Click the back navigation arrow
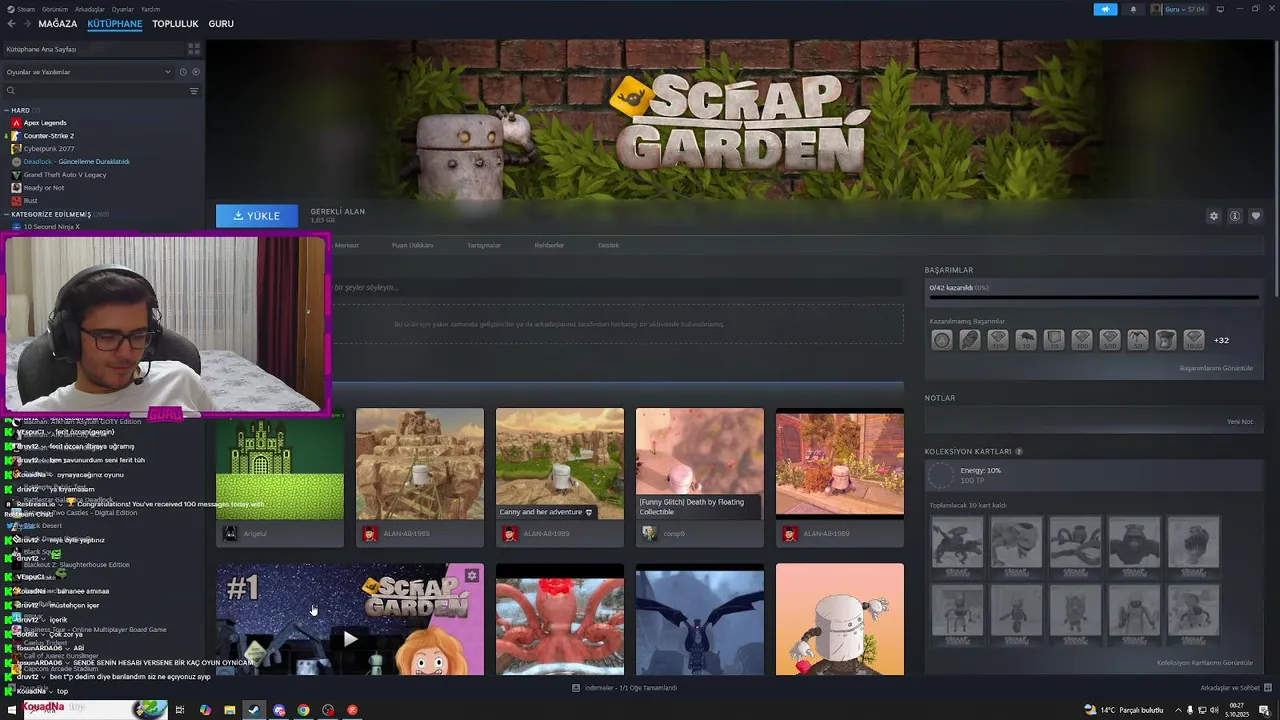This screenshot has height=720, width=1280. (x=11, y=23)
